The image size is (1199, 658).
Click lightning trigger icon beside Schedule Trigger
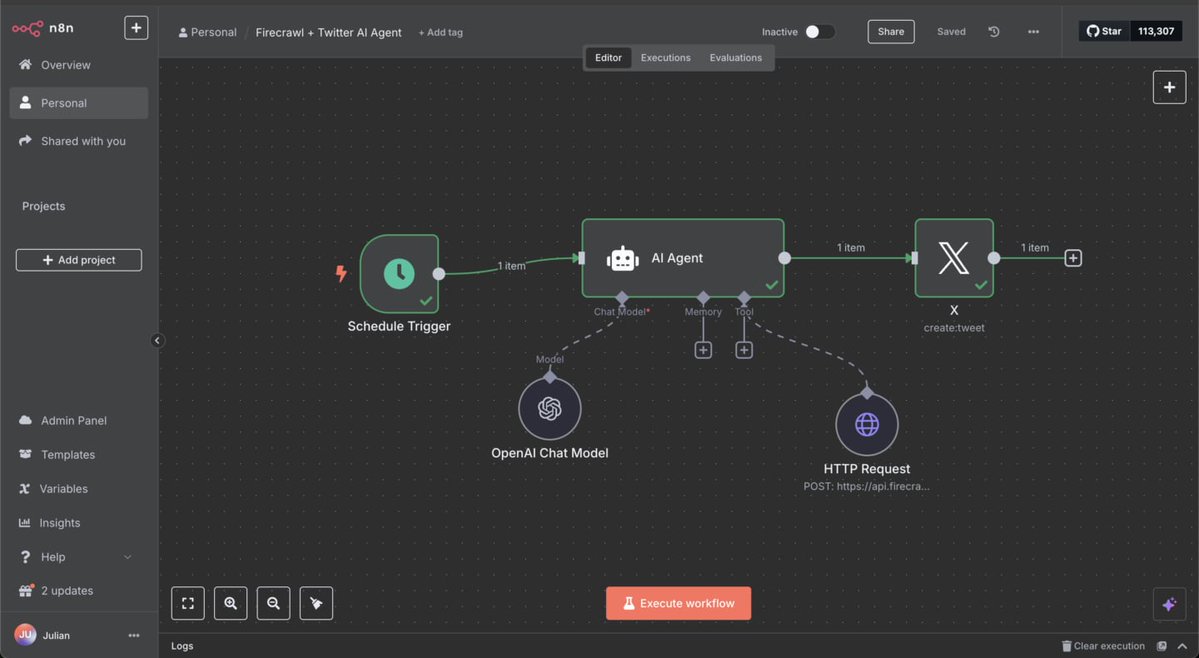point(341,273)
